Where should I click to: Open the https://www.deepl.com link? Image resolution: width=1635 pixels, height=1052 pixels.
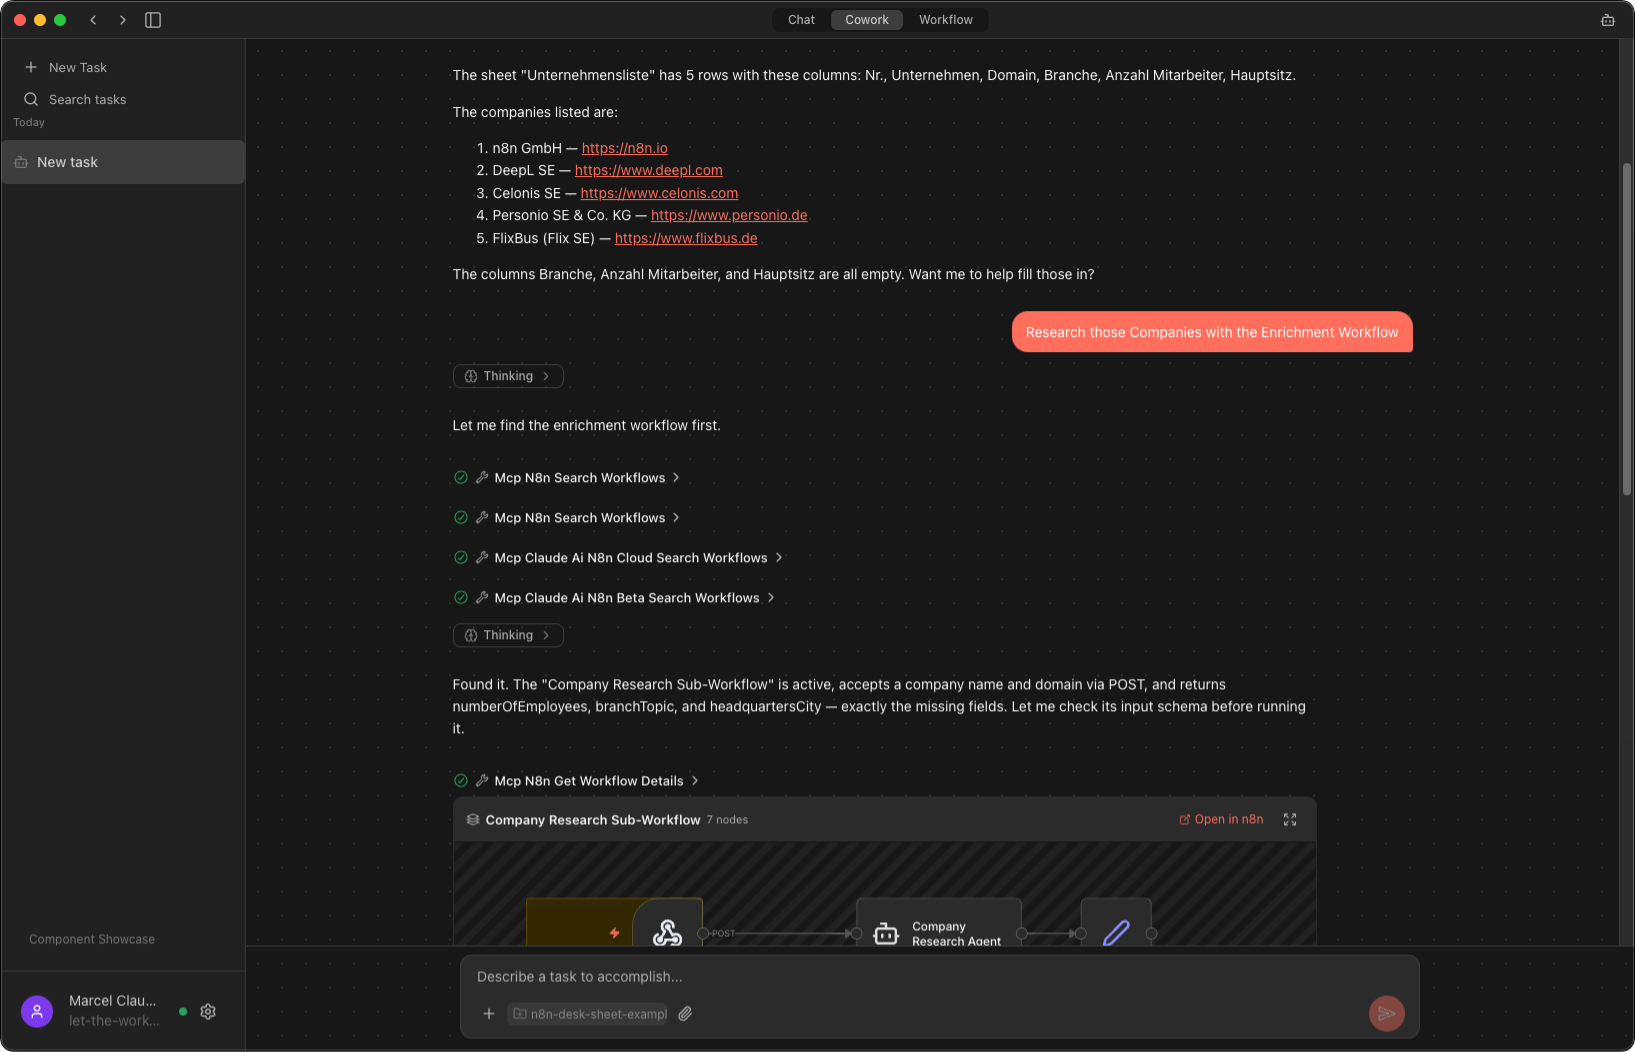pyautogui.click(x=648, y=170)
